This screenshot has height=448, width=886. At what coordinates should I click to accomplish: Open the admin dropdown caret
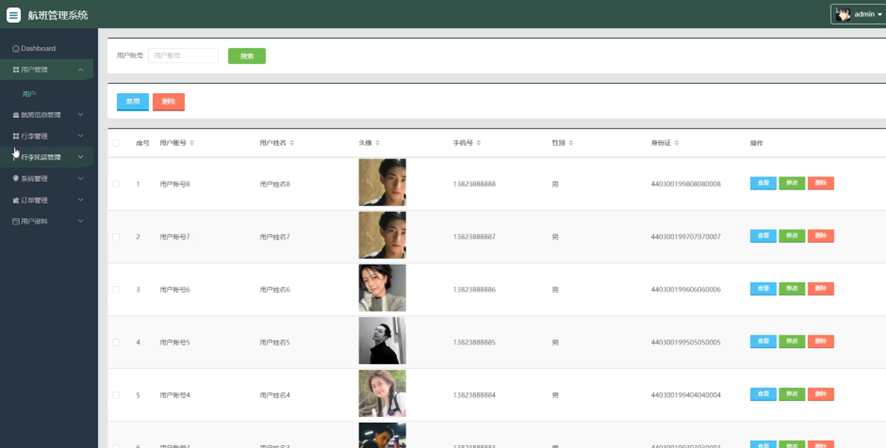(x=879, y=15)
